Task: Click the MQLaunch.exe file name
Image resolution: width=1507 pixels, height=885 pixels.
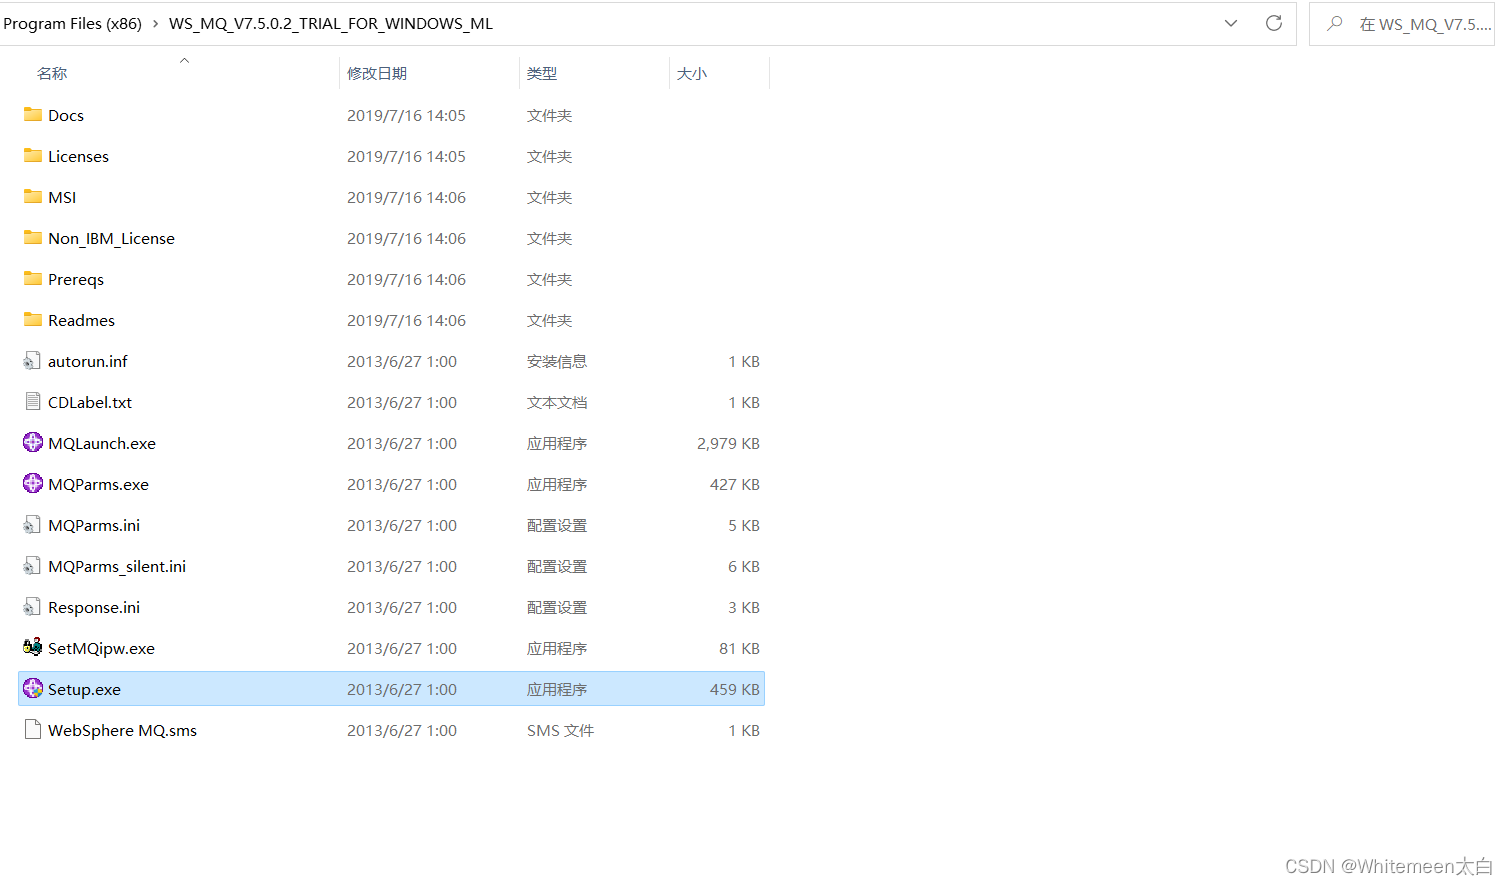Action: point(102,443)
